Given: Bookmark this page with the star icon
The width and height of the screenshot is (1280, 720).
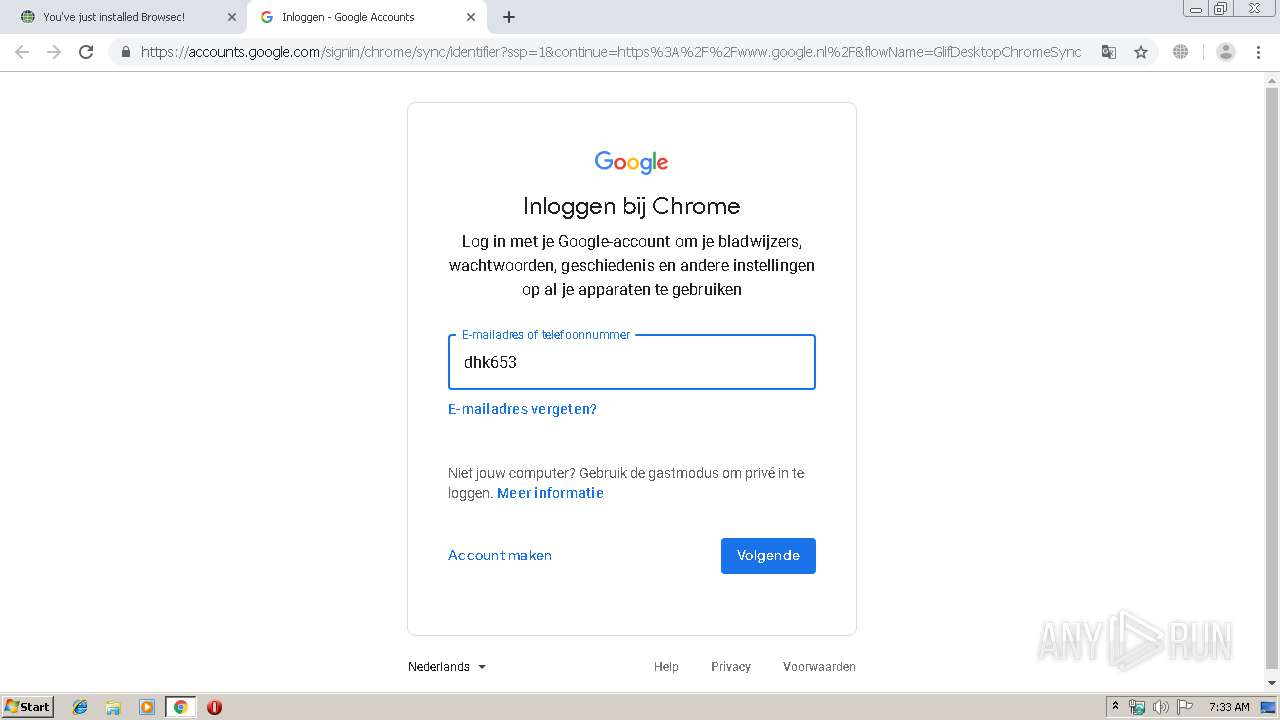Looking at the screenshot, I should pos(1141,52).
